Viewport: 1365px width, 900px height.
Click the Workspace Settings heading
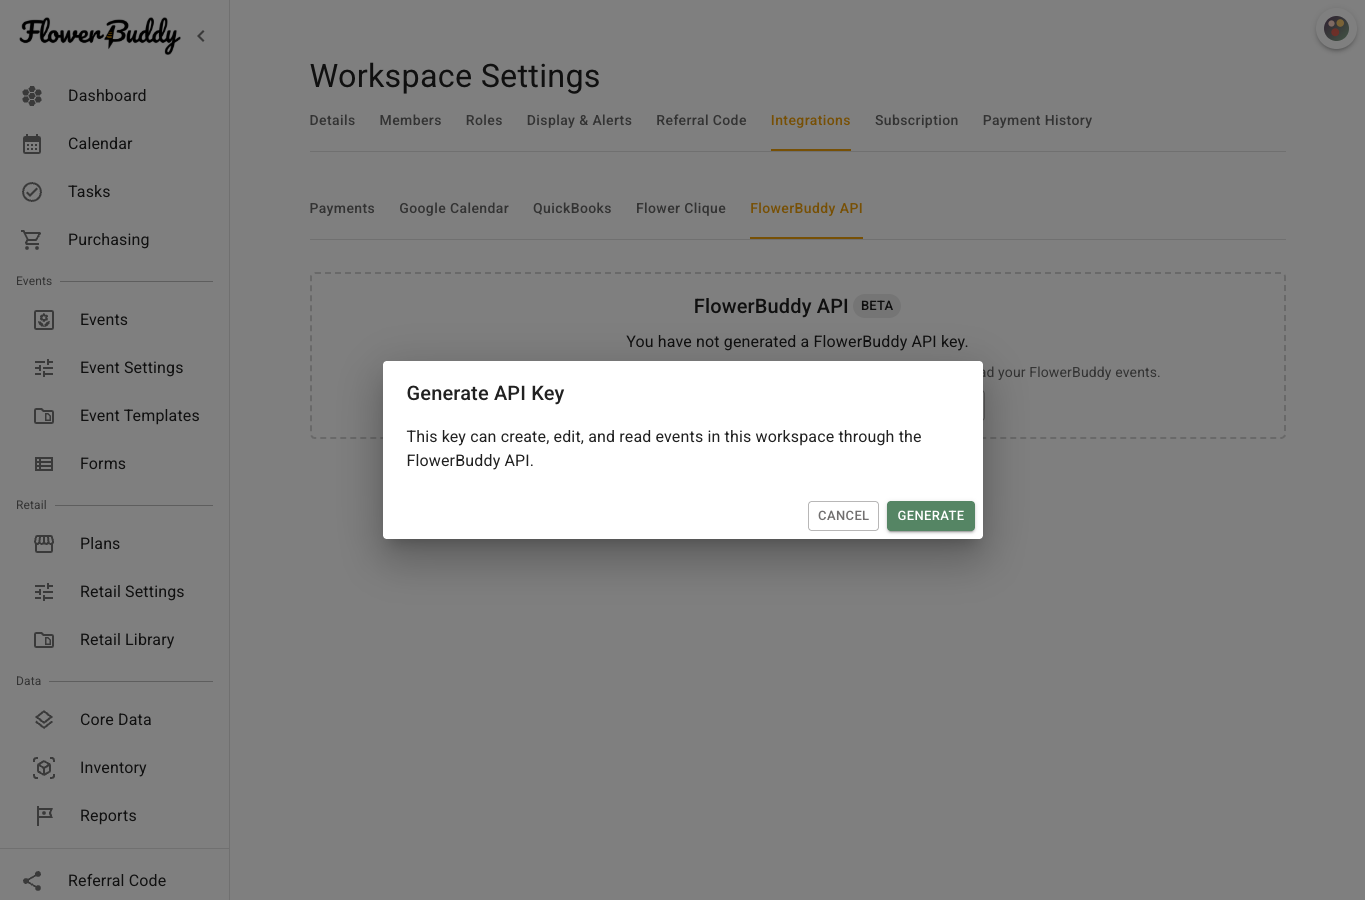[455, 77]
